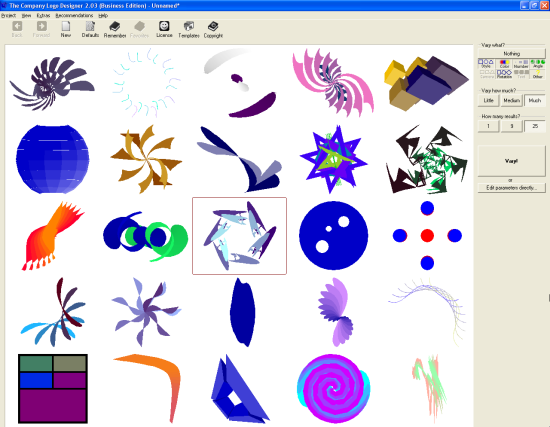Toggle the Rotation vary option
This screenshot has width=550, height=427.
[504, 74]
